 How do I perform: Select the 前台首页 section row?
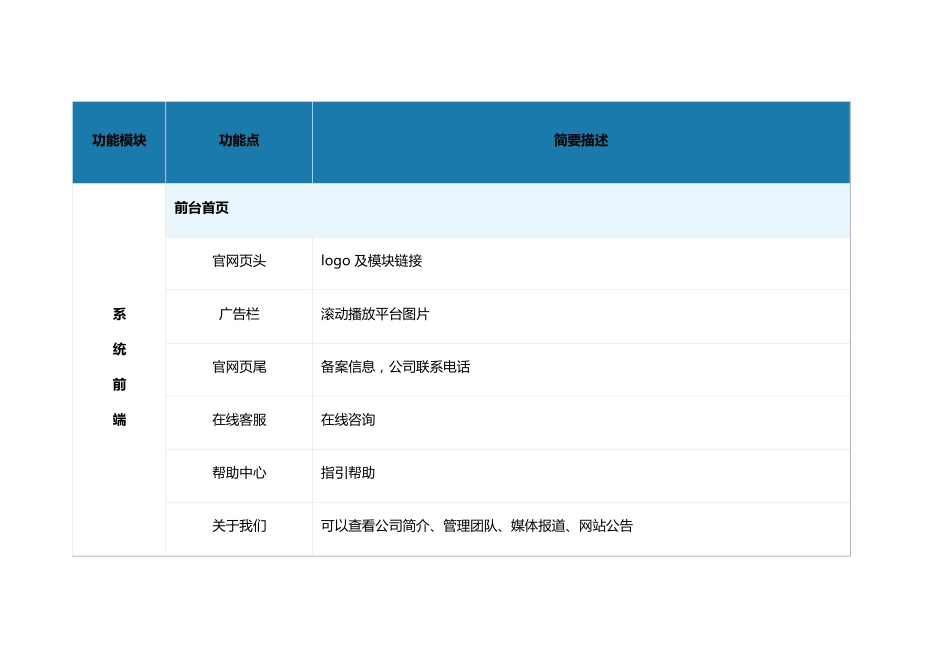(x=508, y=210)
